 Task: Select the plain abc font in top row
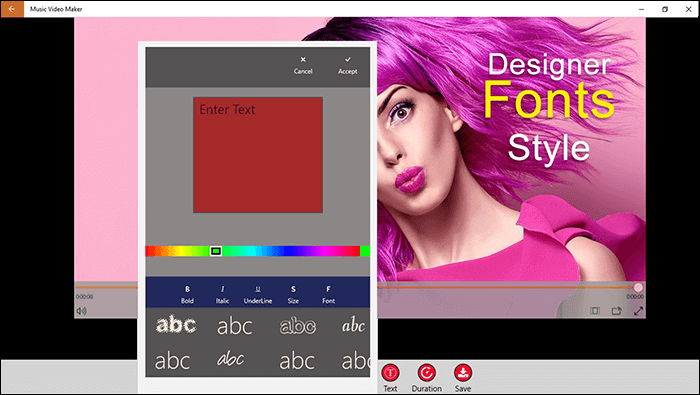(x=235, y=326)
